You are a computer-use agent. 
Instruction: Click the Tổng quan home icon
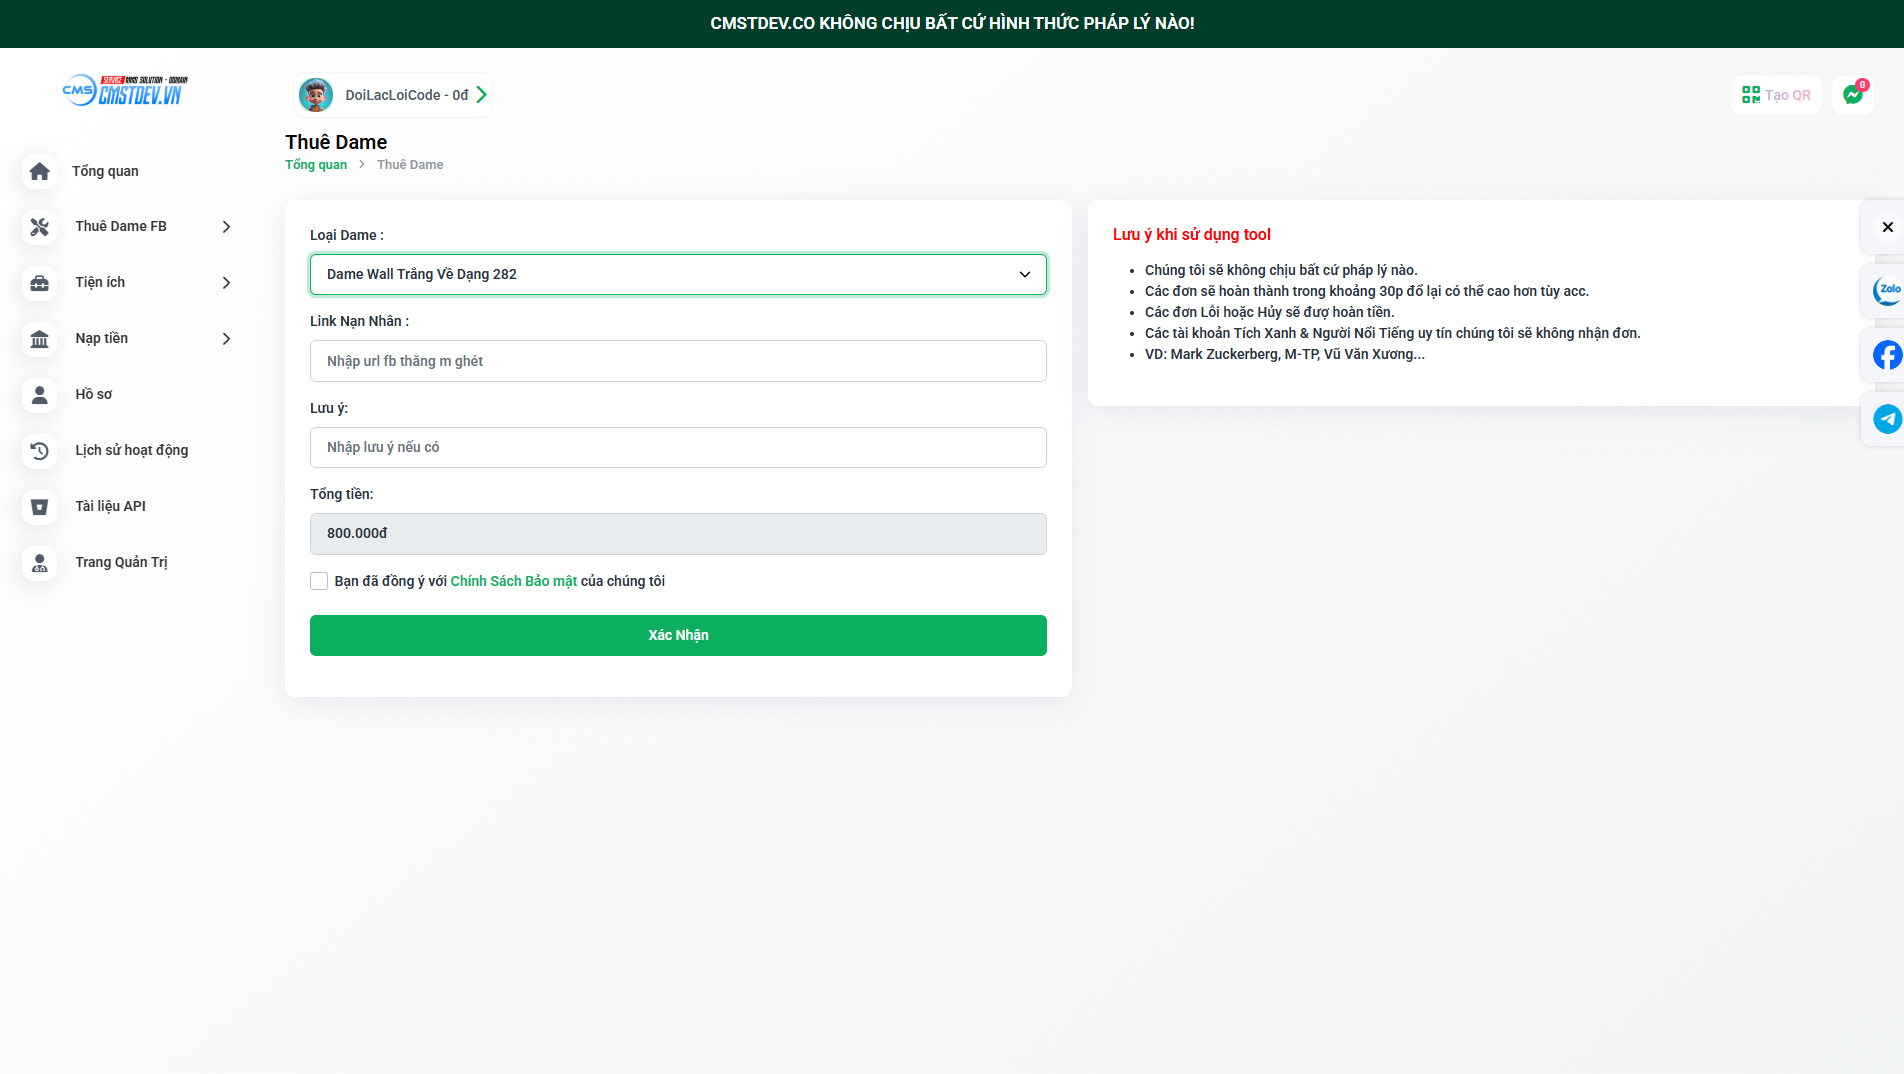point(40,171)
